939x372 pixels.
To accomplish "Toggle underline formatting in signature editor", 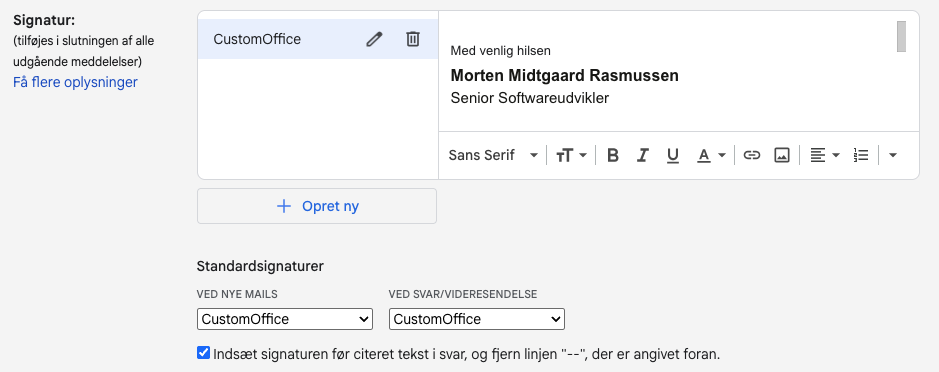I will point(673,156).
